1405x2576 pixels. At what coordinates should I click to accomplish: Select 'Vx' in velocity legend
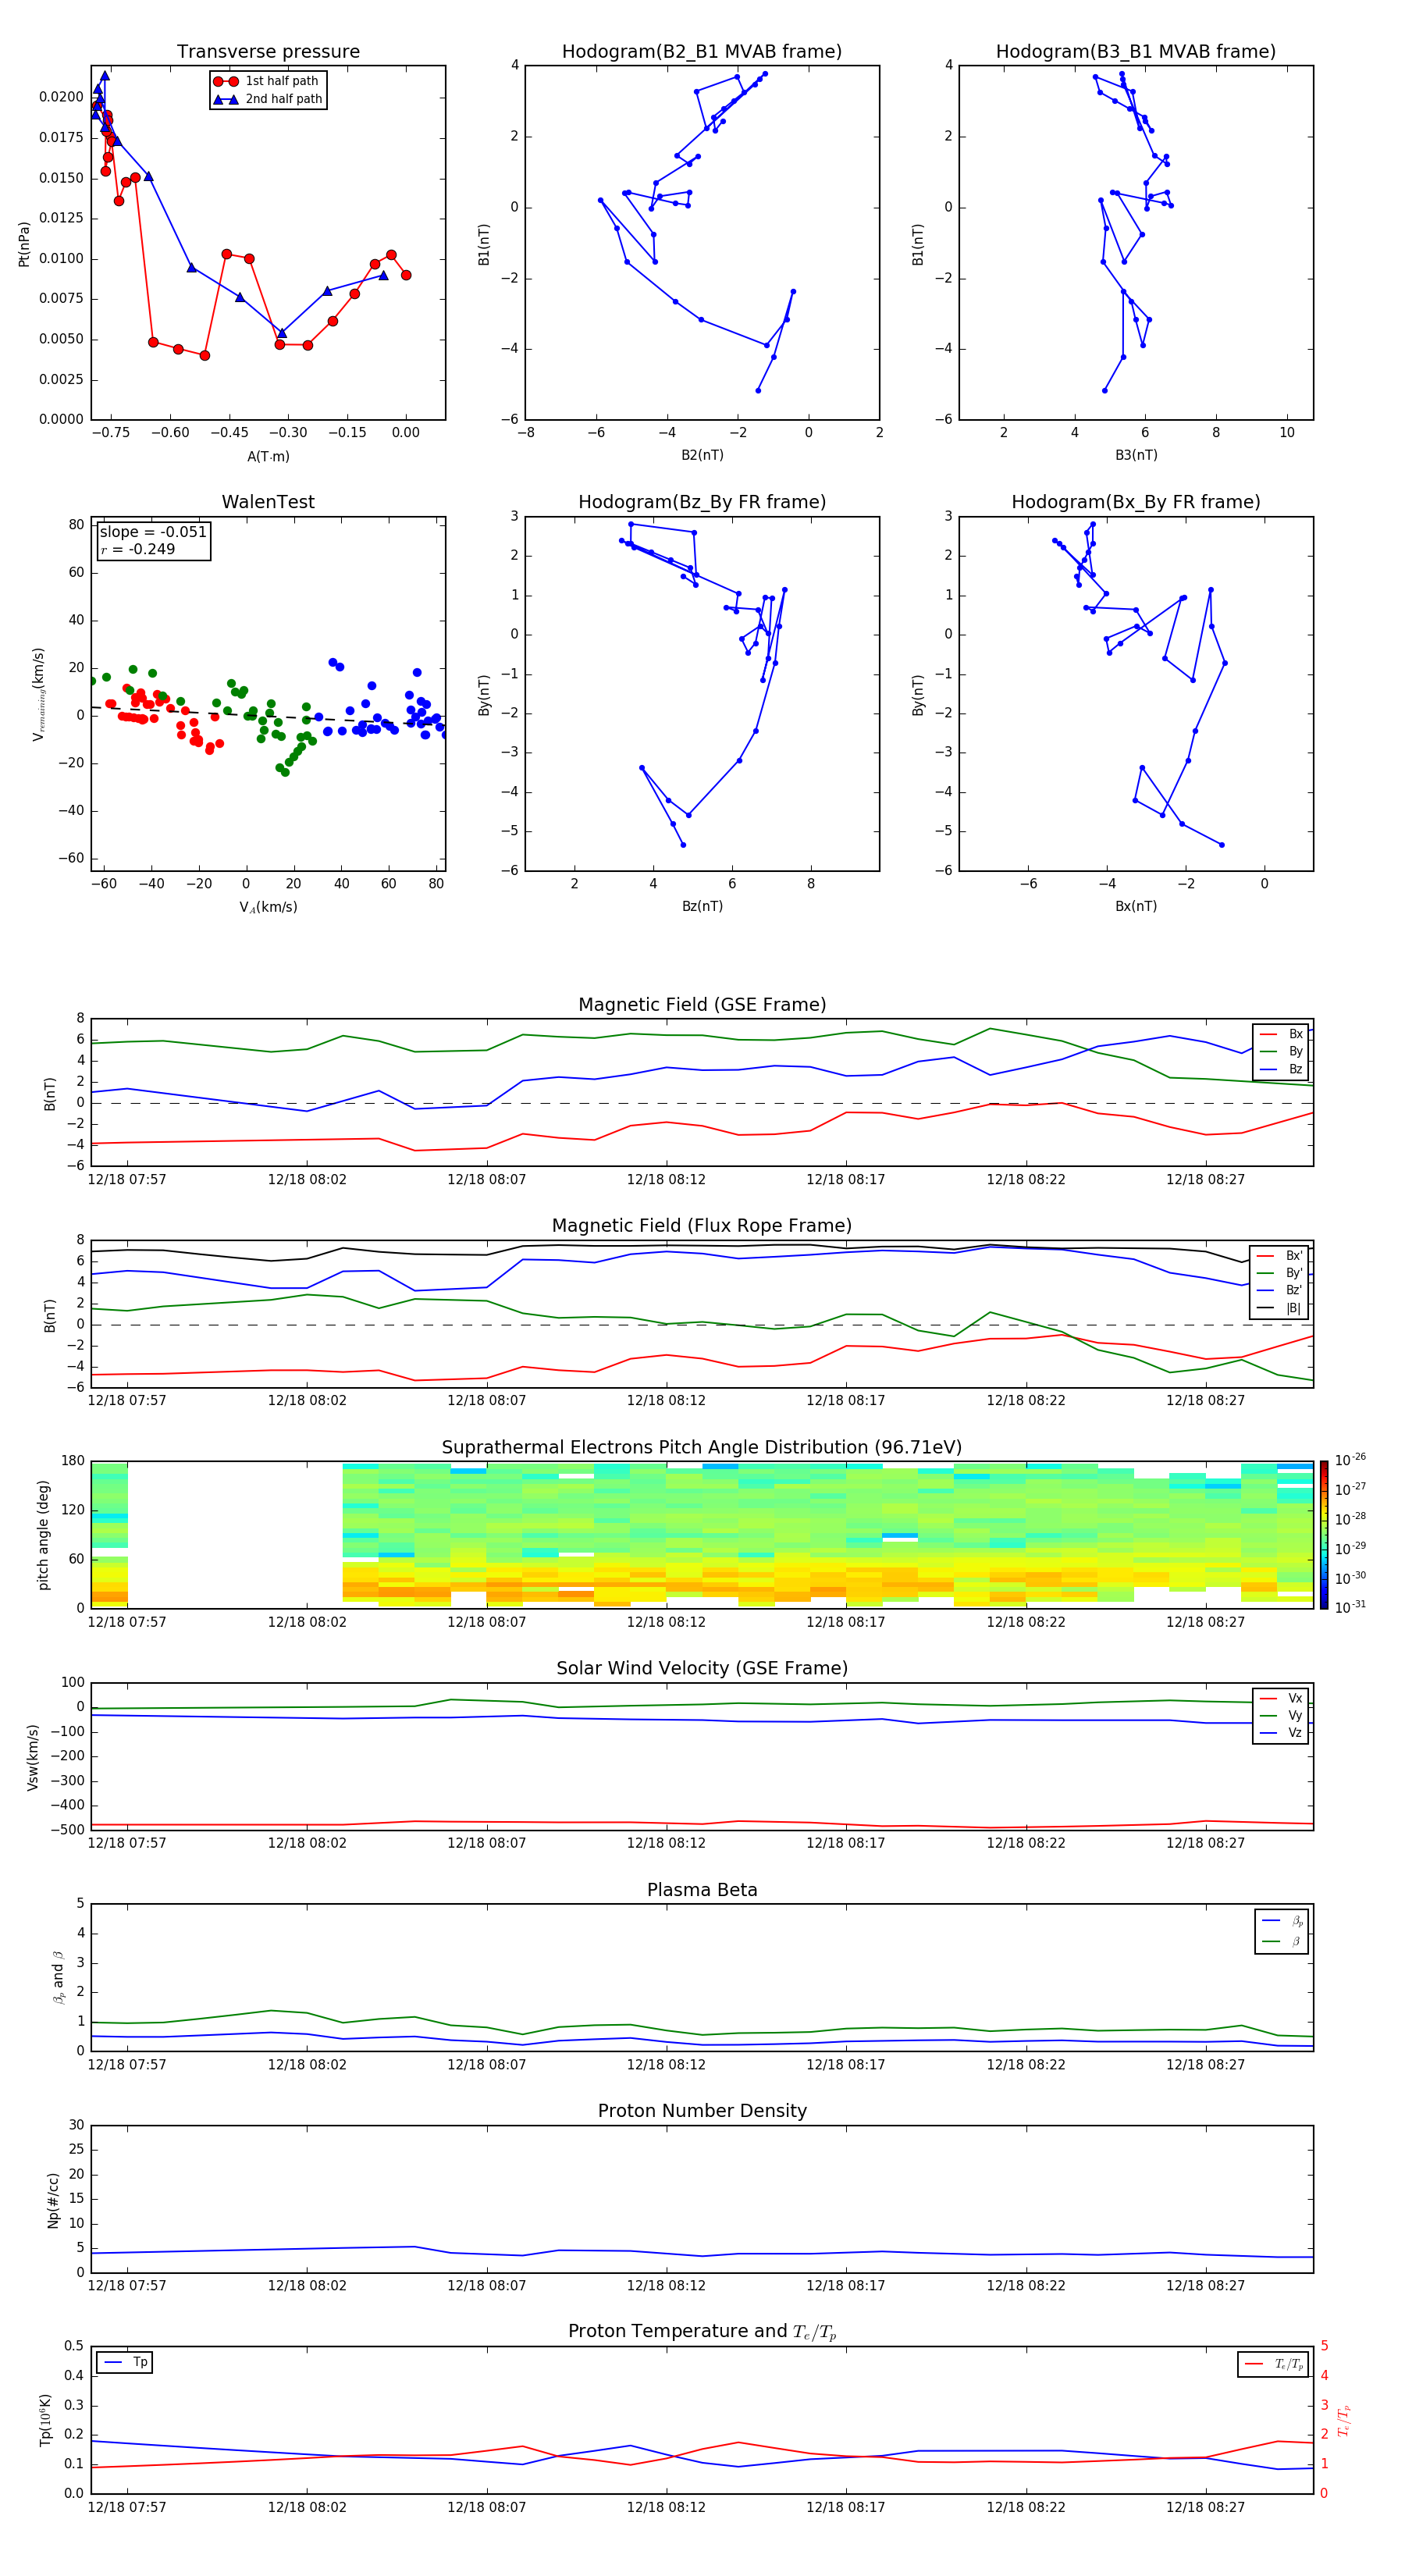pyautogui.click(x=1281, y=1698)
